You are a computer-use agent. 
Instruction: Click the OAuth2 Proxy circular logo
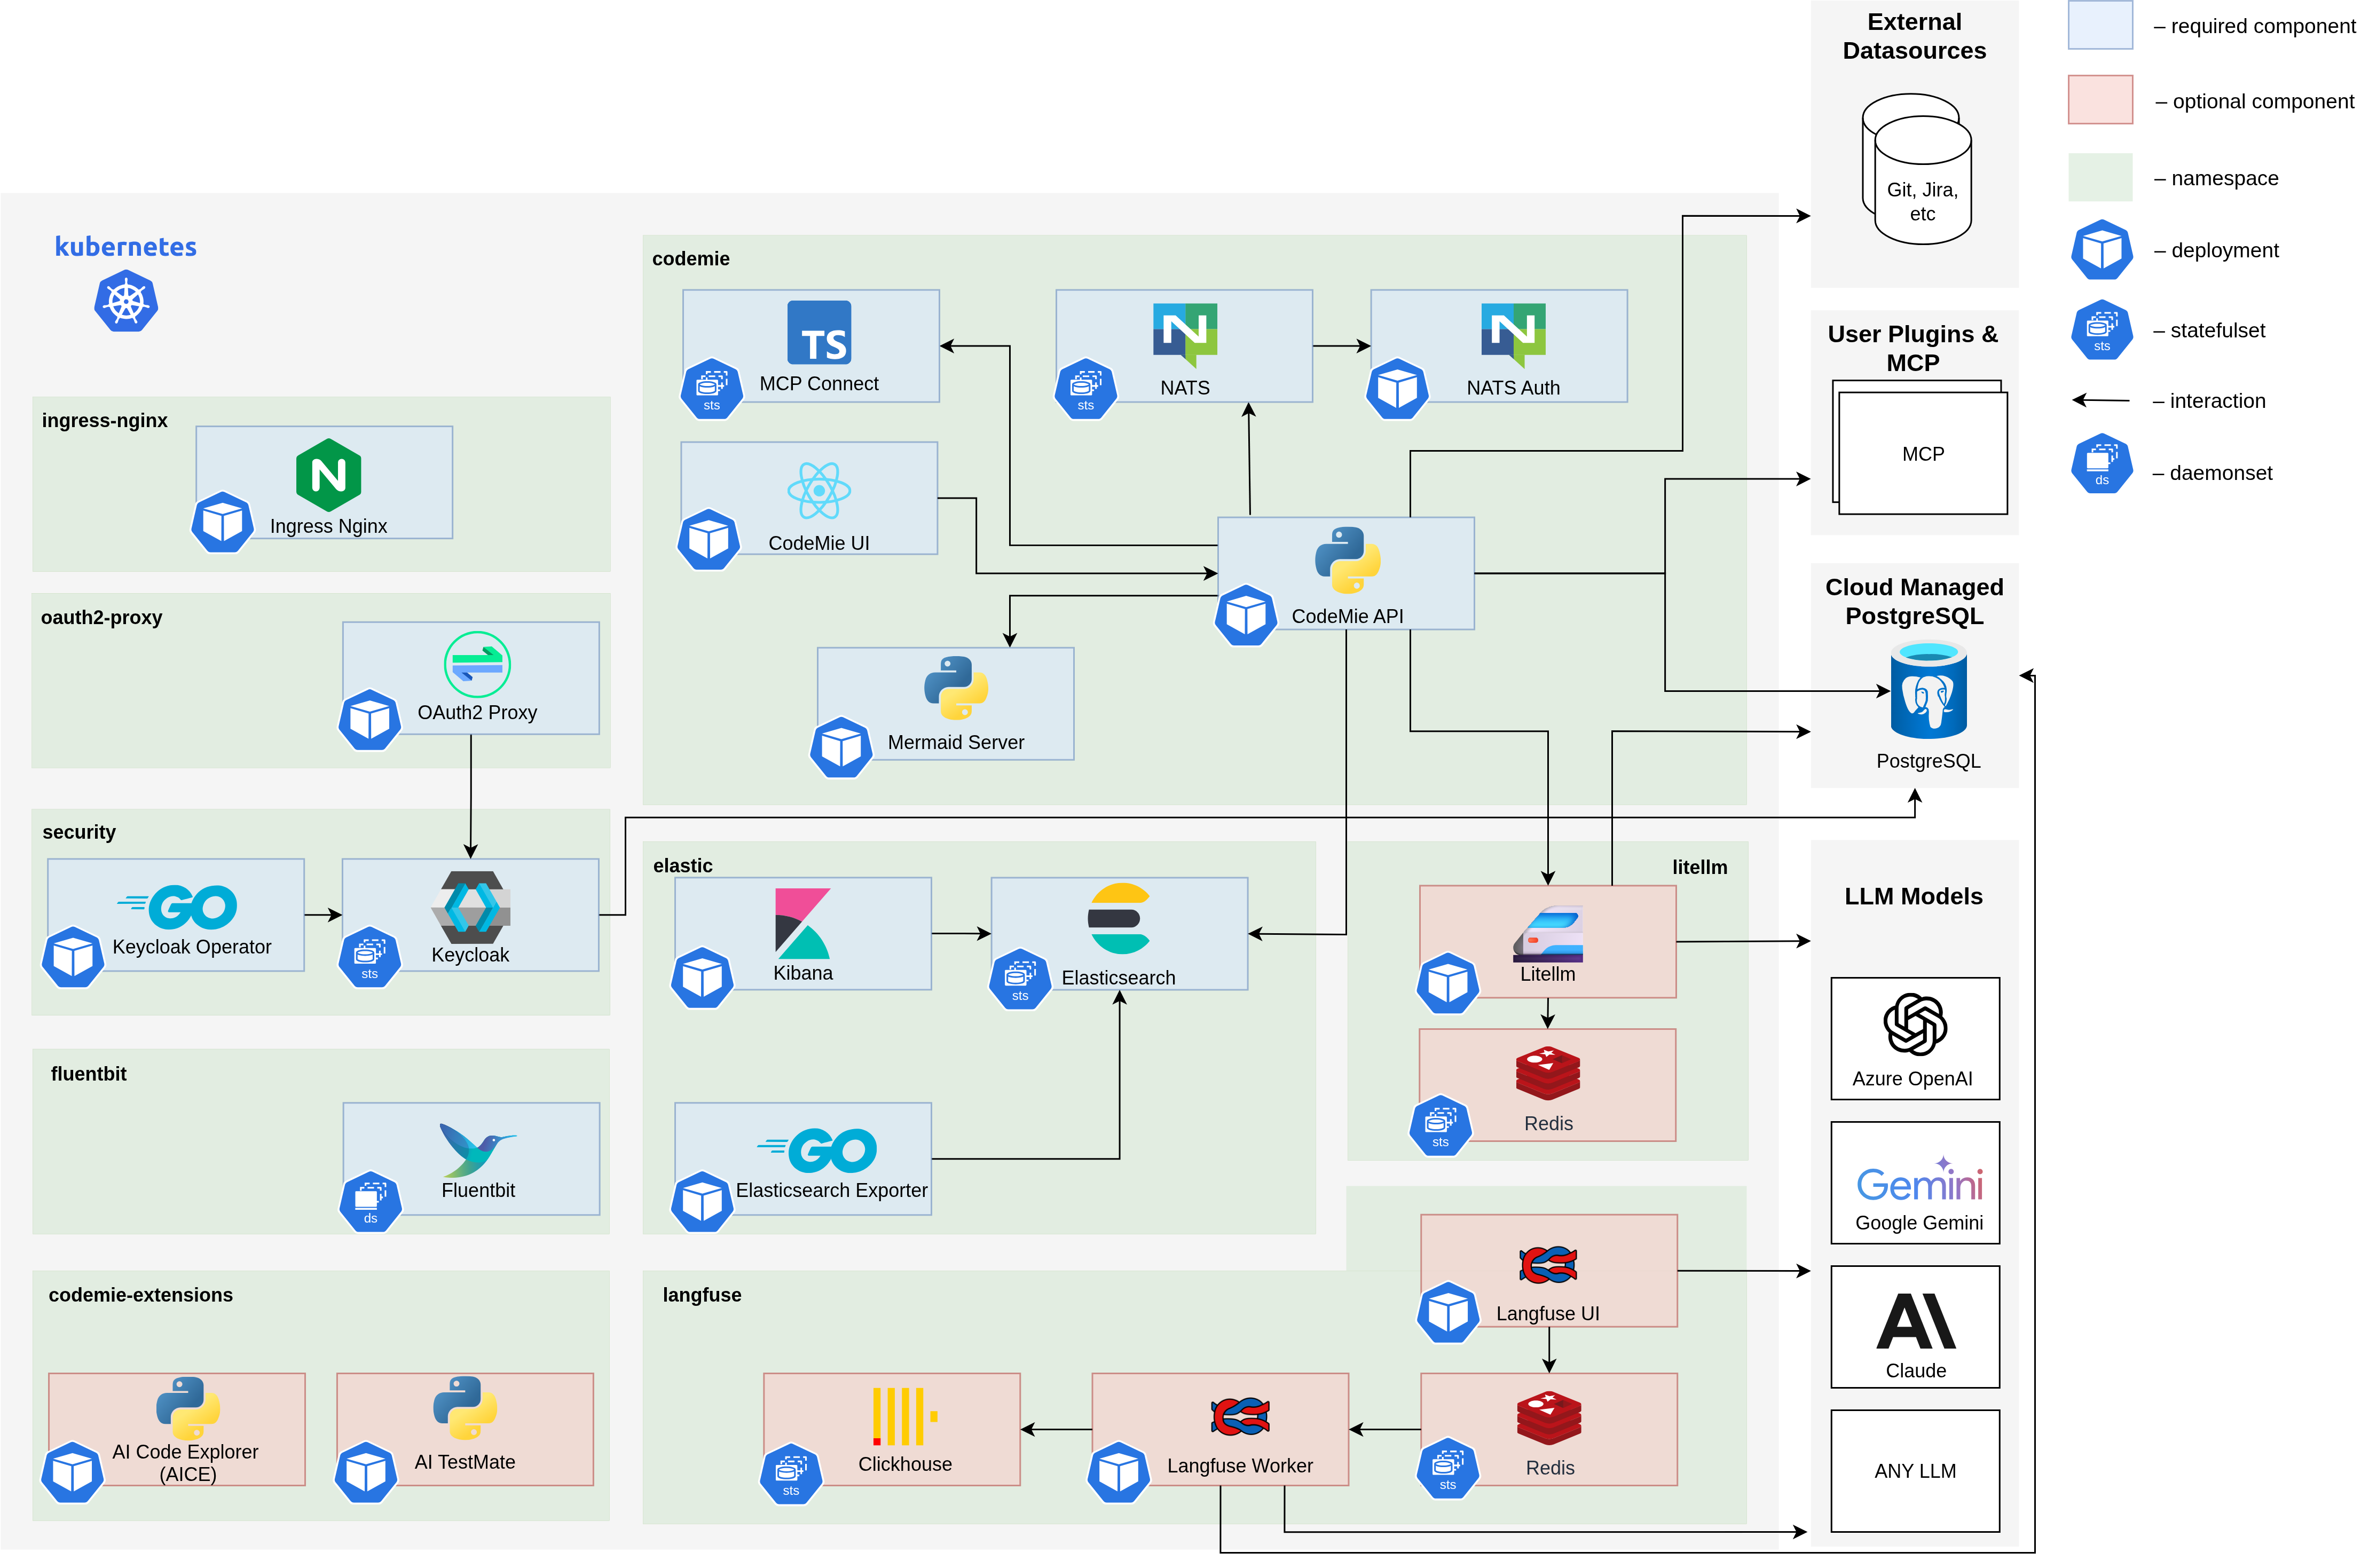tap(477, 664)
